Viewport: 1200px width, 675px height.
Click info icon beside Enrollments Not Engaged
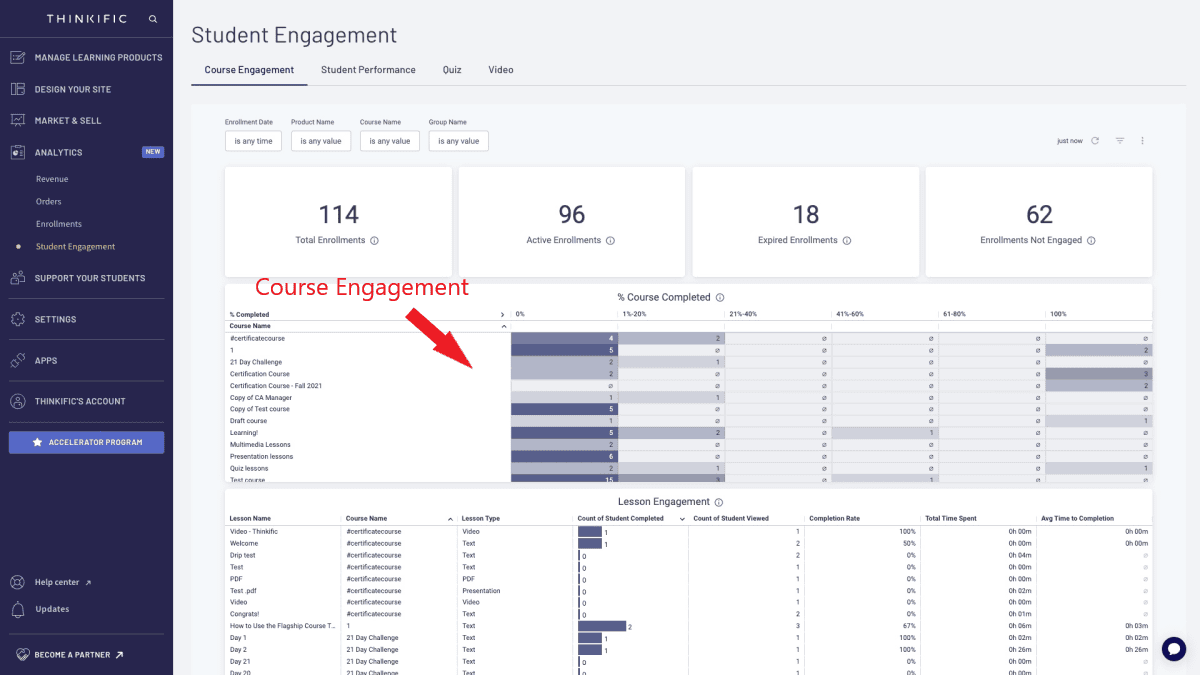pyautogui.click(x=1091, y=240)
